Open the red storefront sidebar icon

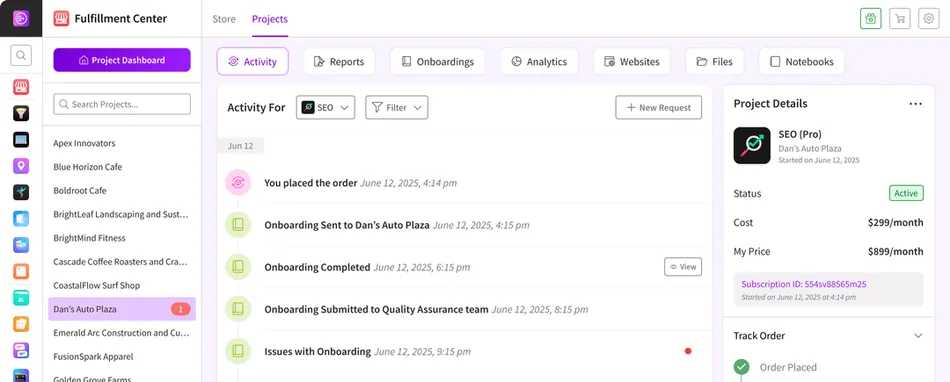tap(21, 87)
